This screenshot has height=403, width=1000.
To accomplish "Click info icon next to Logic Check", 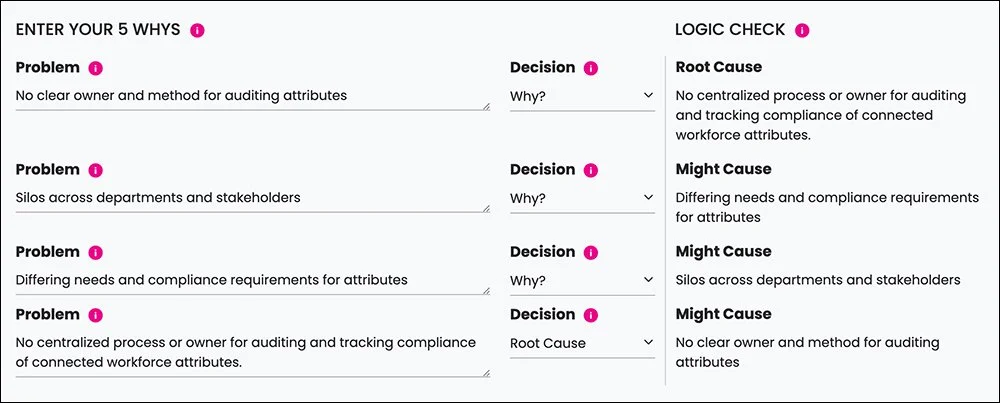I will (x=802, y=30).
